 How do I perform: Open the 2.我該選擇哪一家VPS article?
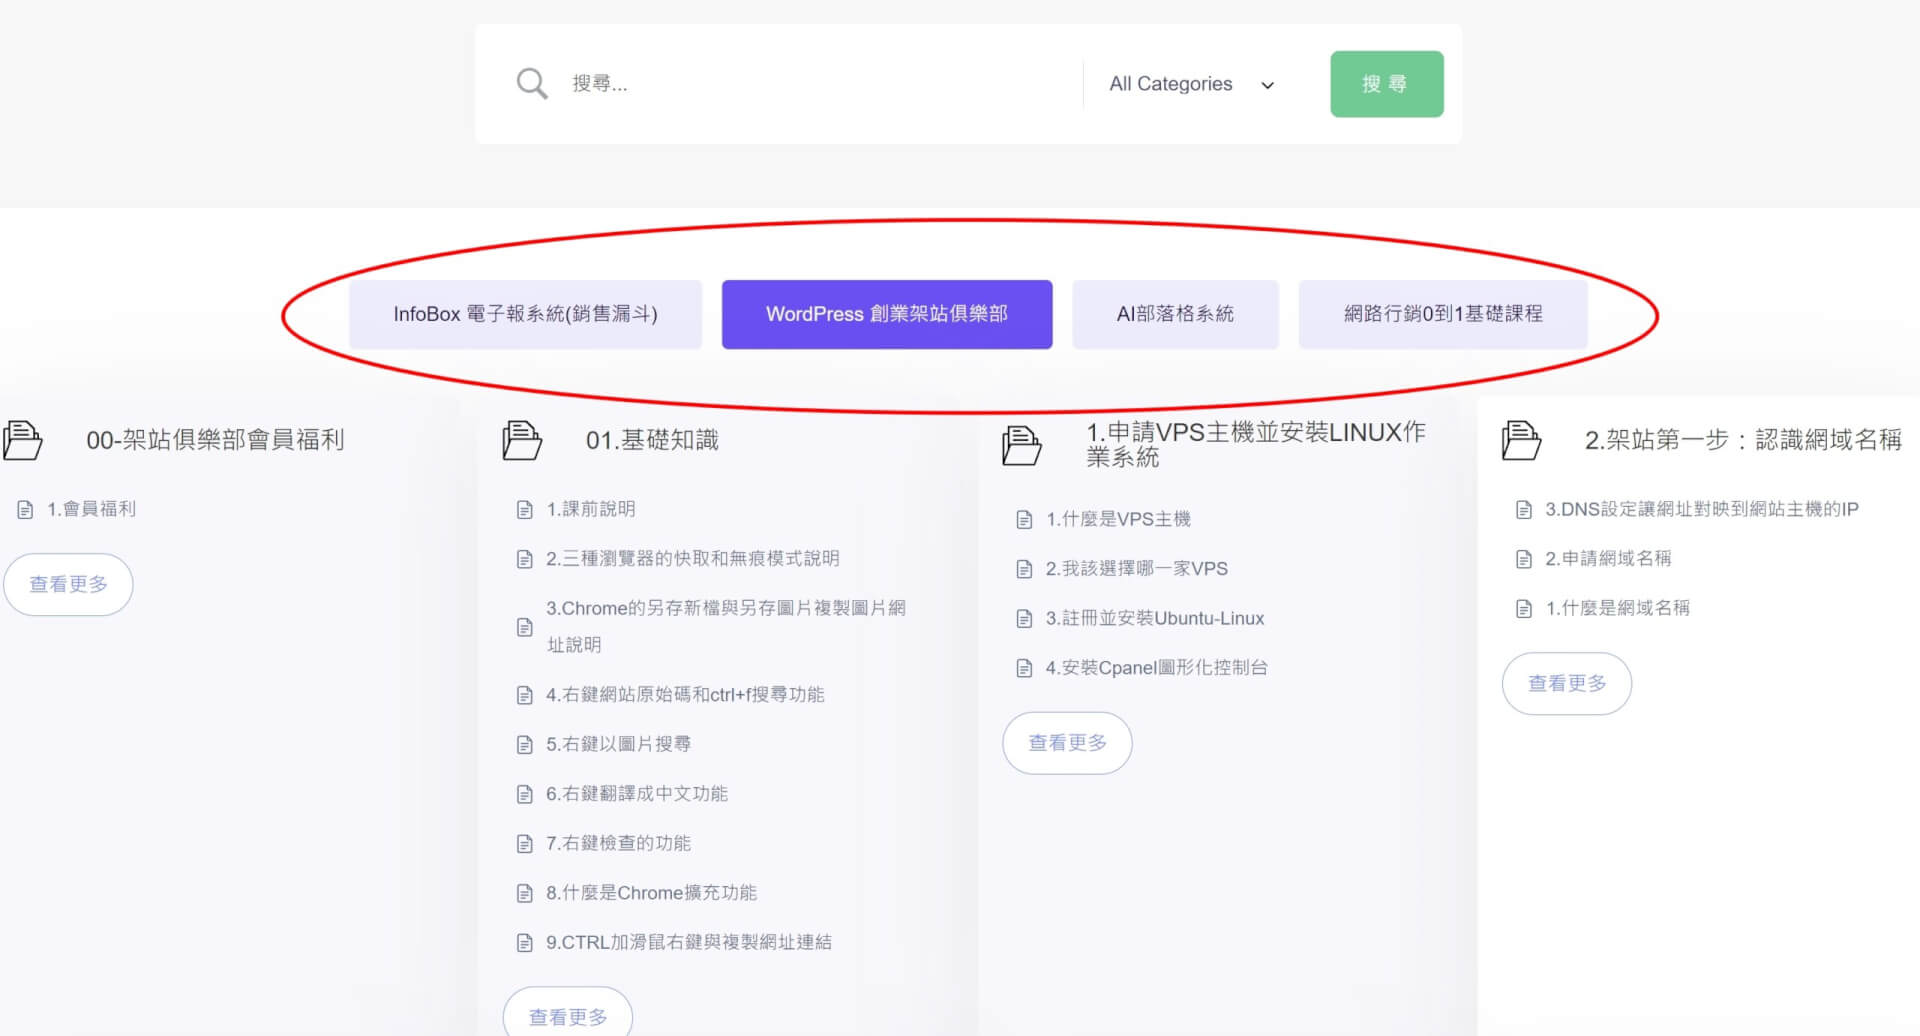pos(1136,568)
